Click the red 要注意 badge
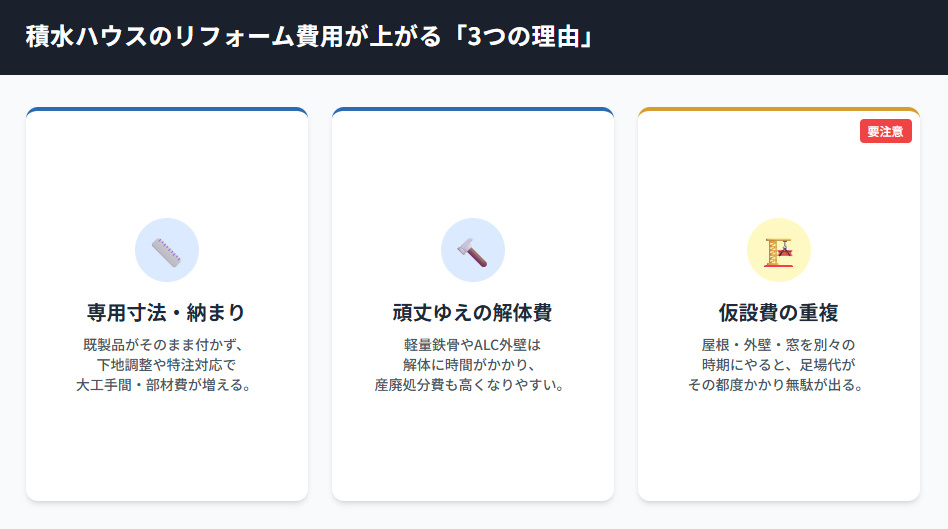948x529 pixels. coord(885,132)
